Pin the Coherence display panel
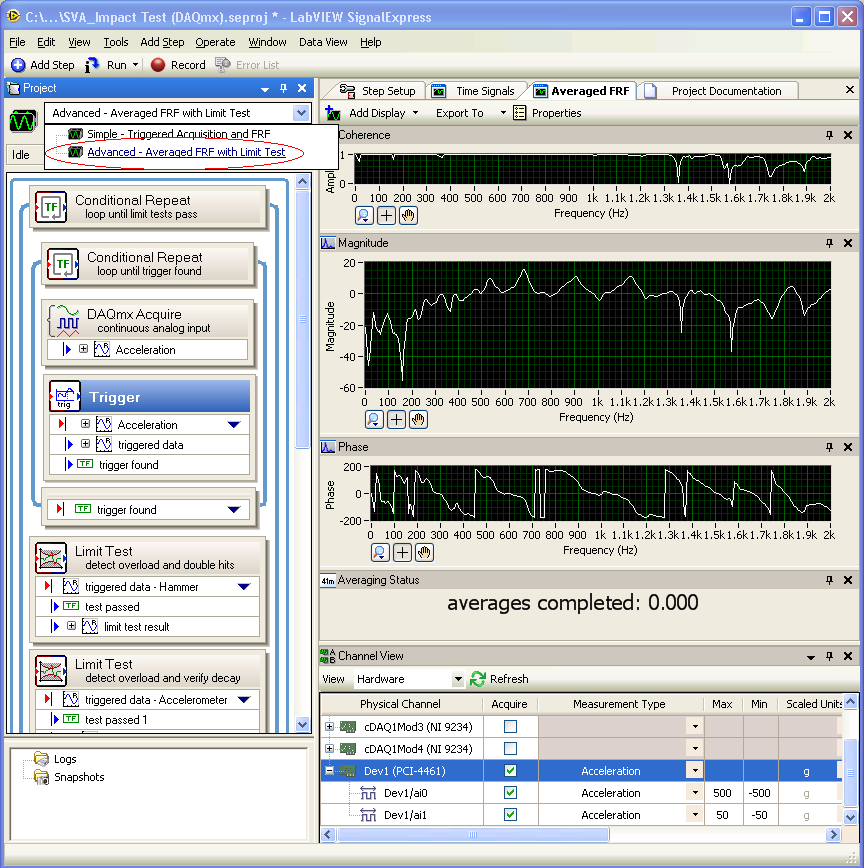The width and height of the screenshot is (864, 868). point(829,135)
